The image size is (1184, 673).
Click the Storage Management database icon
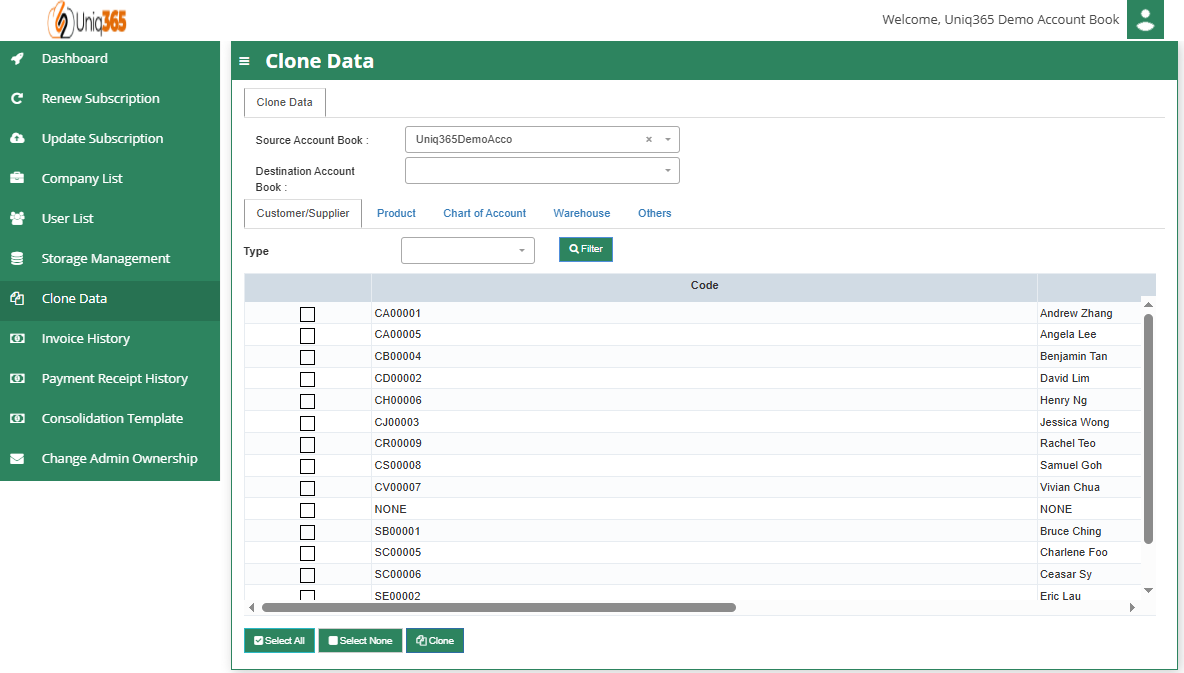click(17, 258)
